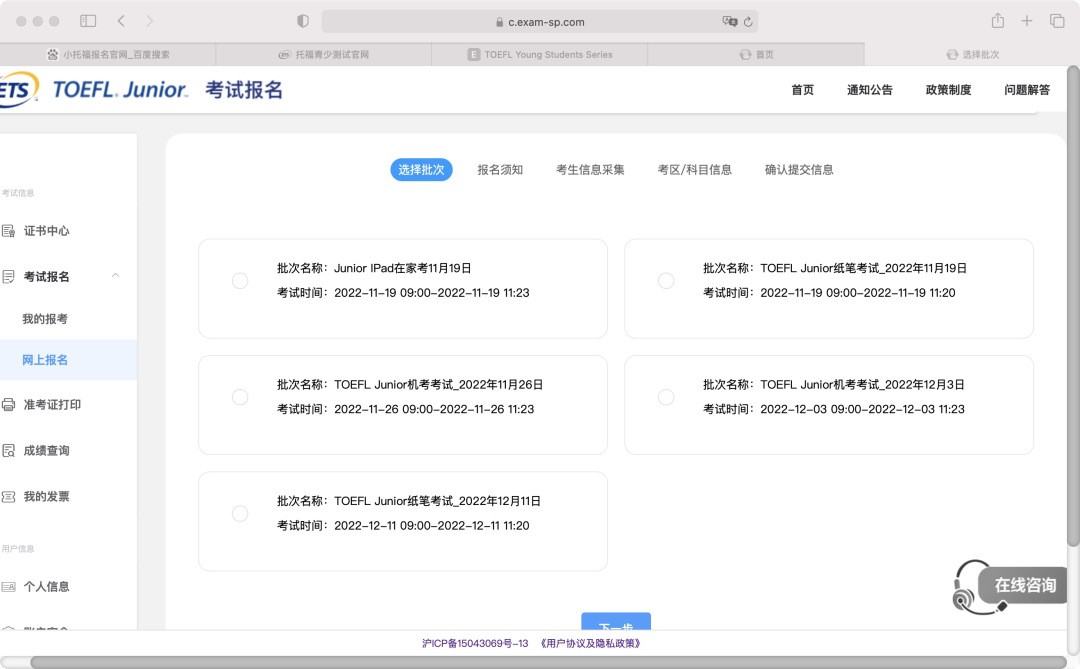Screen dimensions: 1080x669
Task: Select the 机考考试_2022年11月26日 batch radio
Action: (x=240, y=398)
